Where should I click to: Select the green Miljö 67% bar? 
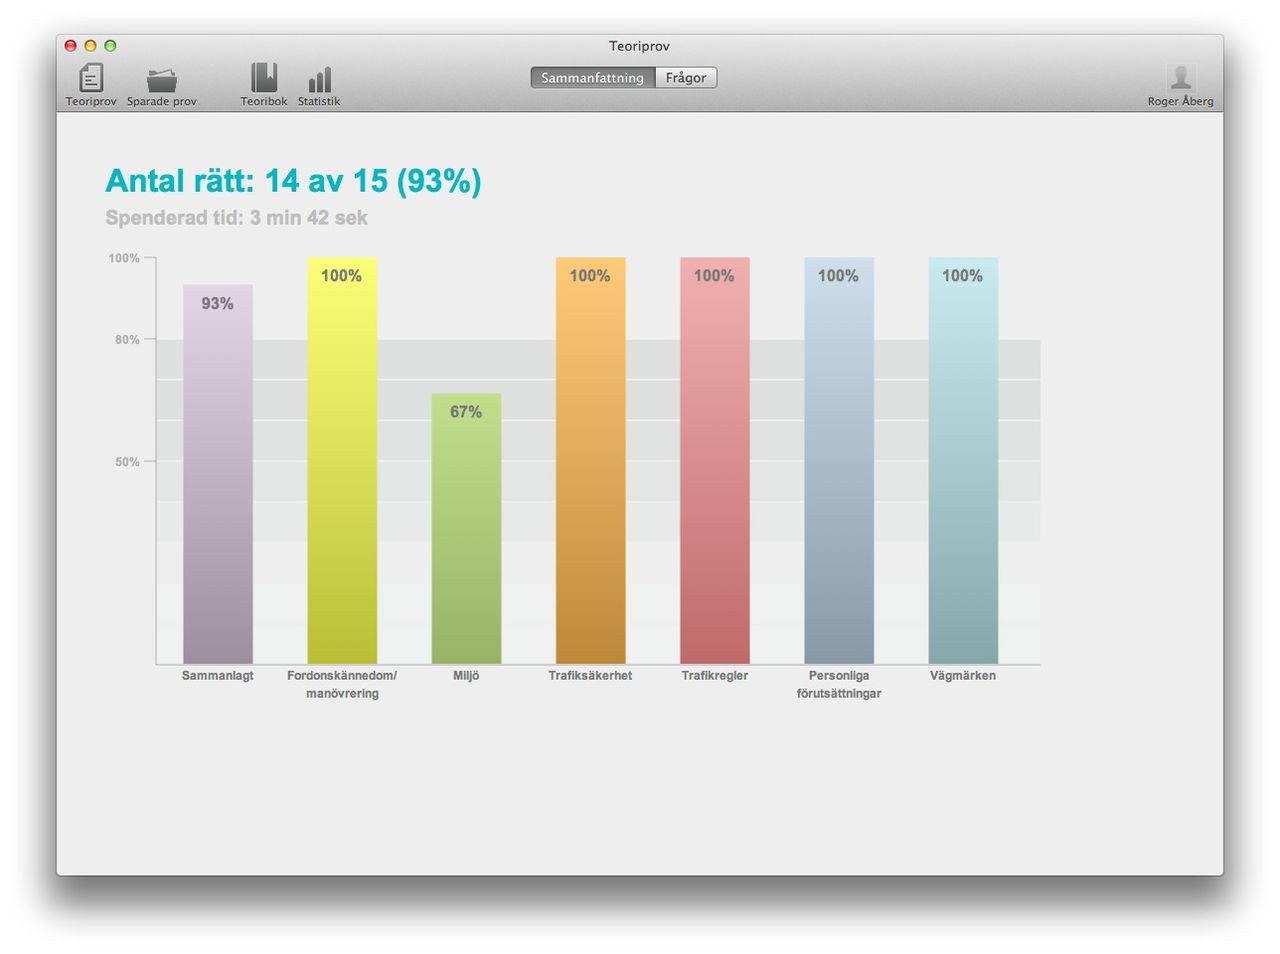[x=466, y=528]
